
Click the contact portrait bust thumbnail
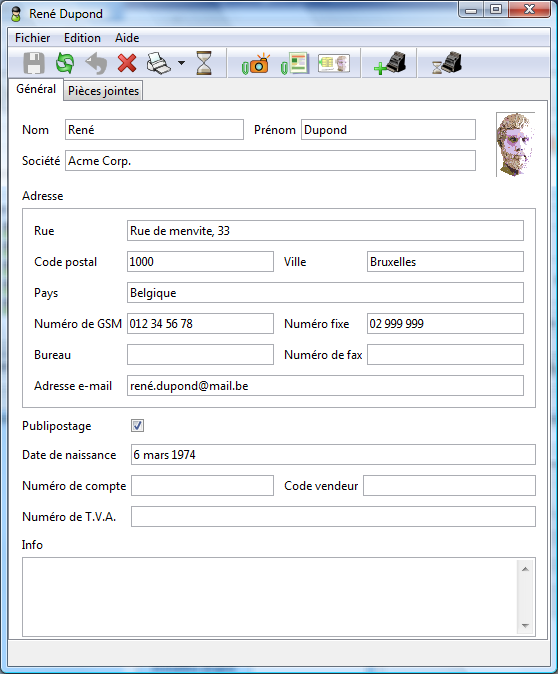pyautogui.click(x=515, y=144)
